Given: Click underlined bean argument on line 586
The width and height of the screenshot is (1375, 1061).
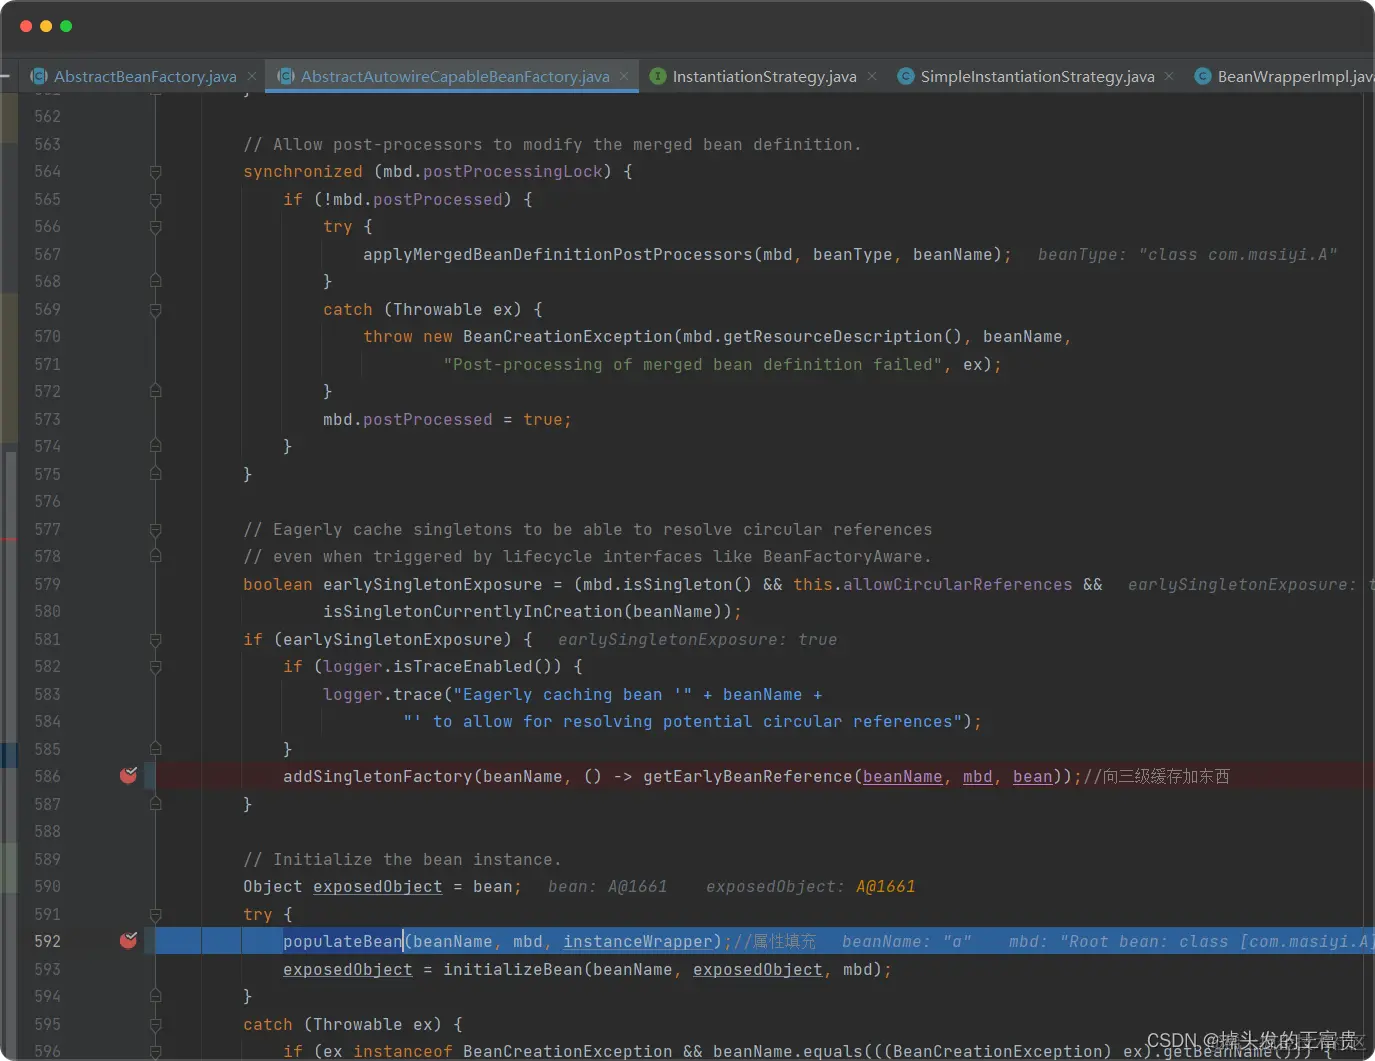Looking at the screenshot, I should coord(1032,777).
